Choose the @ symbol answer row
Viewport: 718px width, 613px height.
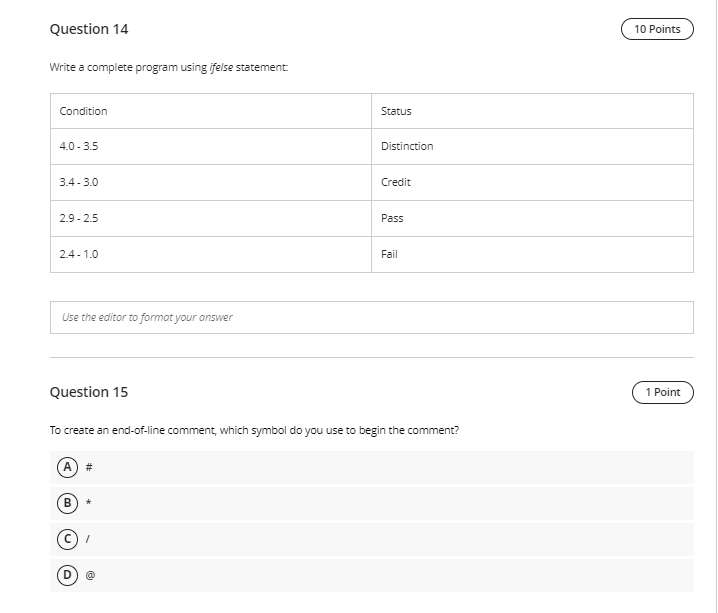(372, 575)
